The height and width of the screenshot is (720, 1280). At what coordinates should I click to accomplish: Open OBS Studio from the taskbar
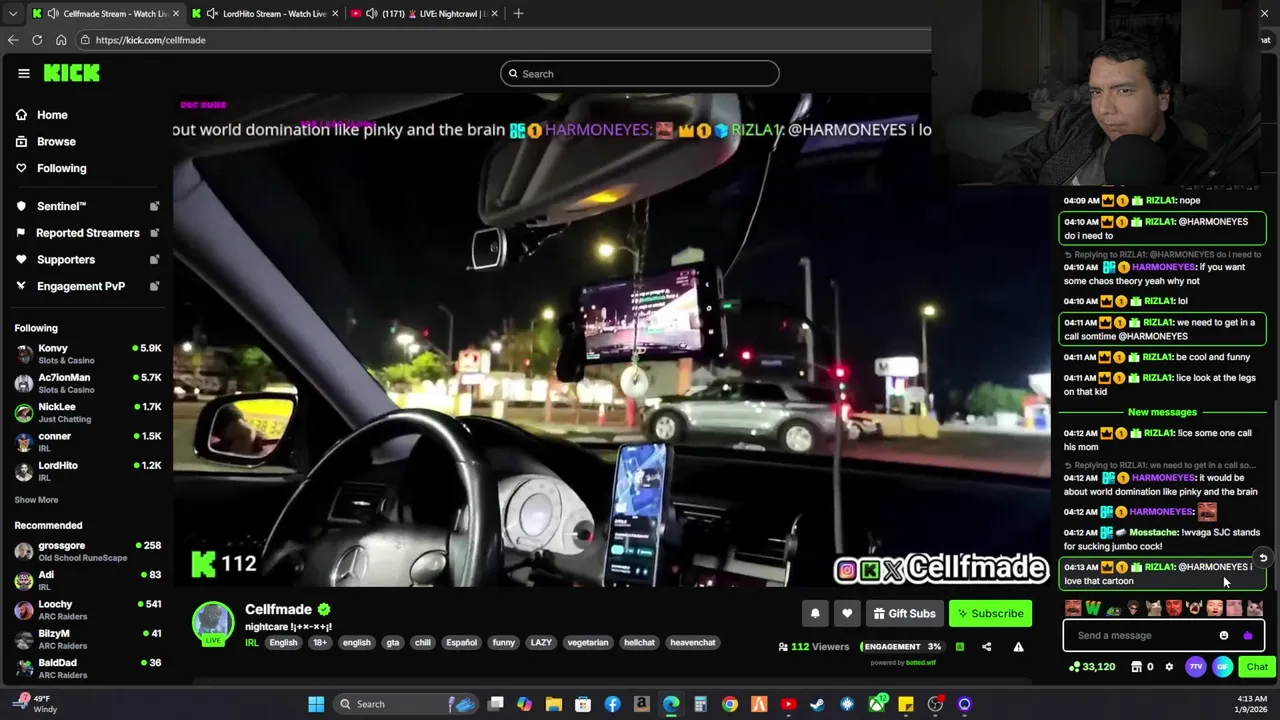click(935, 704)
